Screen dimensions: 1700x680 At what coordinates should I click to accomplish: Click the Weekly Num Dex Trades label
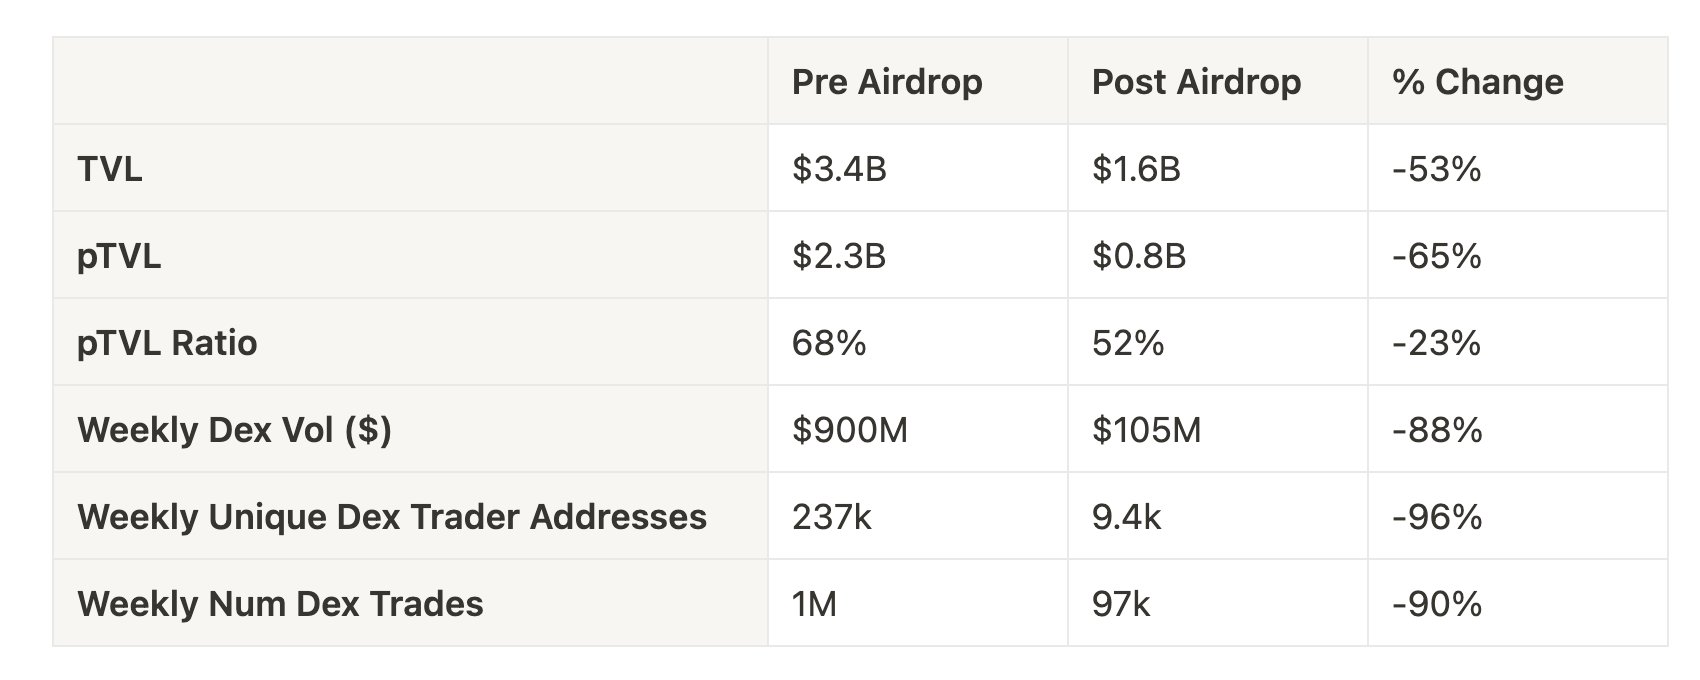coord(280,604)
